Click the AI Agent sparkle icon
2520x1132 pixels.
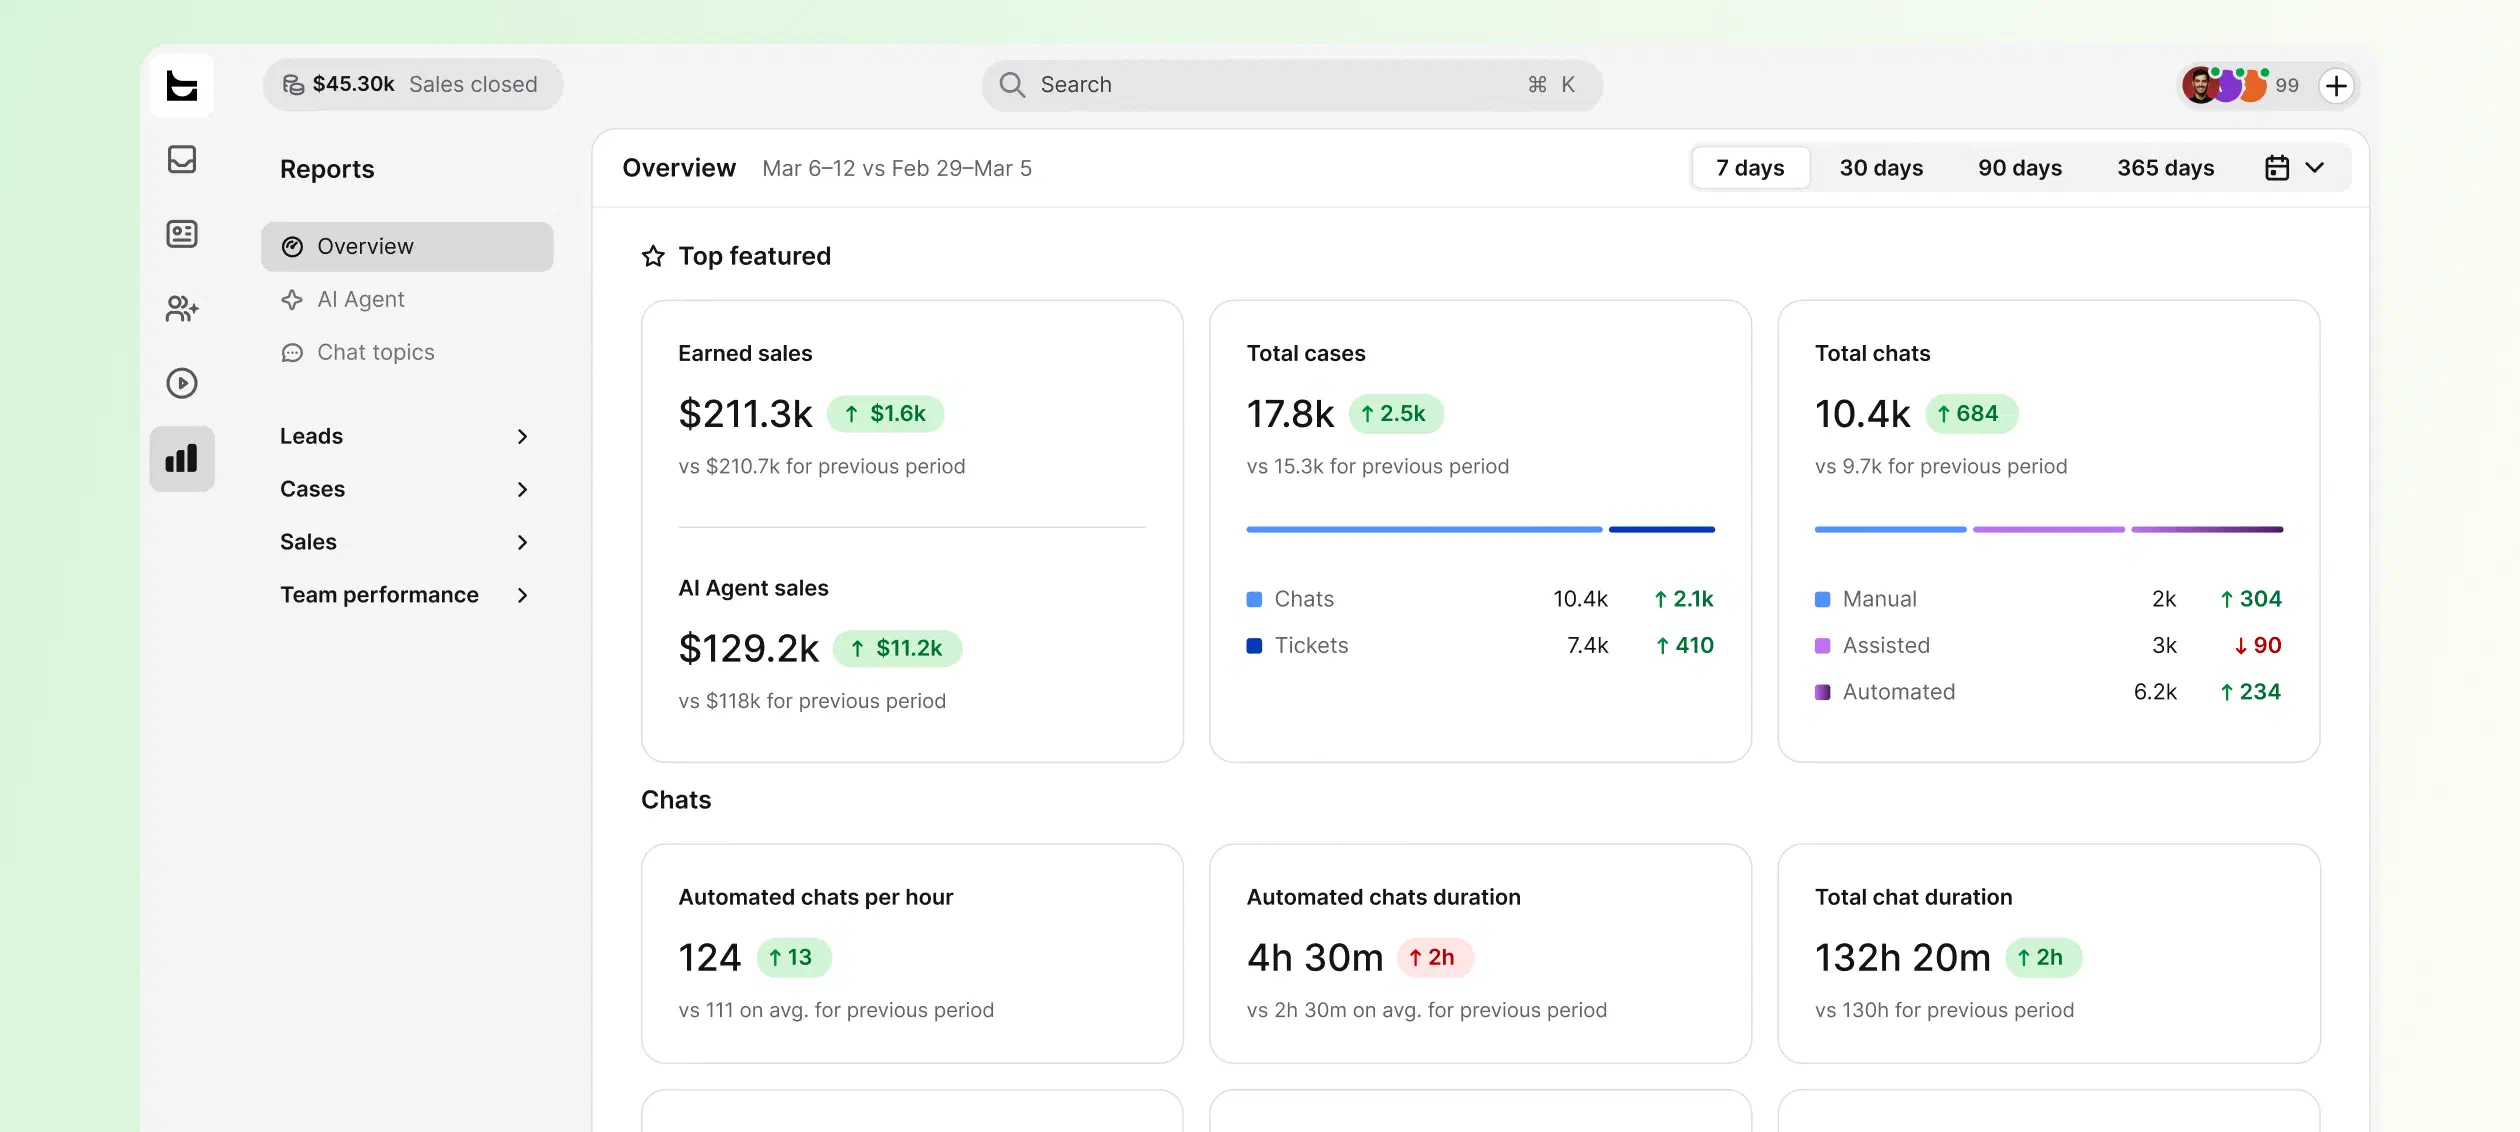pyautogui.click(x=292, y=299)
